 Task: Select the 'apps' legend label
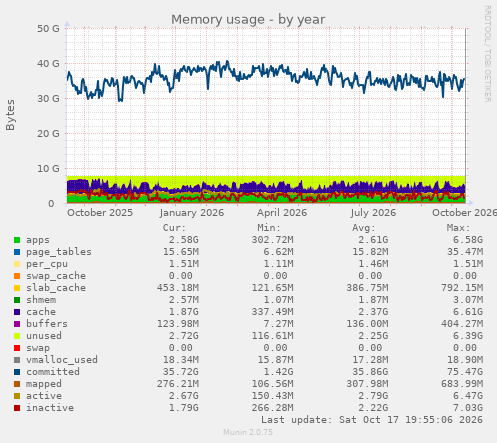pos(38,240)
